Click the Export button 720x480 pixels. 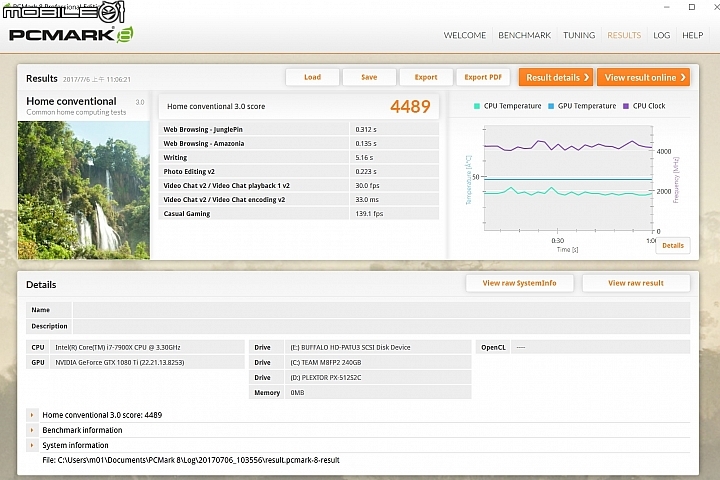point(426,77)
